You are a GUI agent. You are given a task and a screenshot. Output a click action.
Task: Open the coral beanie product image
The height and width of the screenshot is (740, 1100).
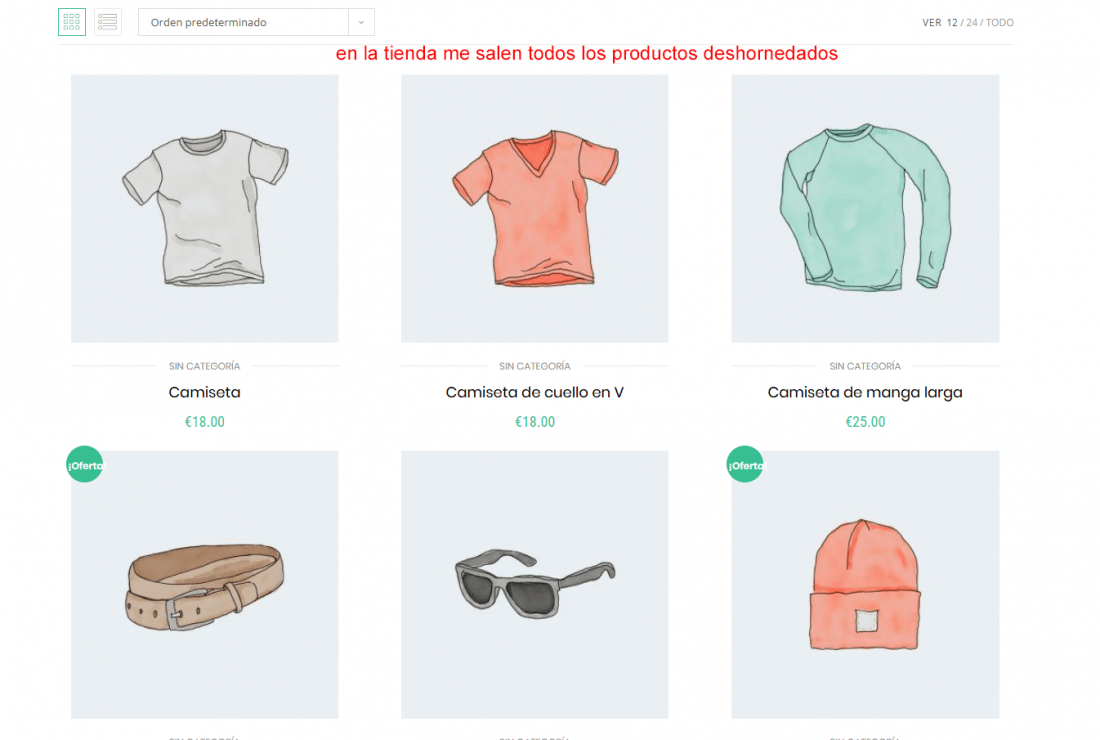coord(865,584)
